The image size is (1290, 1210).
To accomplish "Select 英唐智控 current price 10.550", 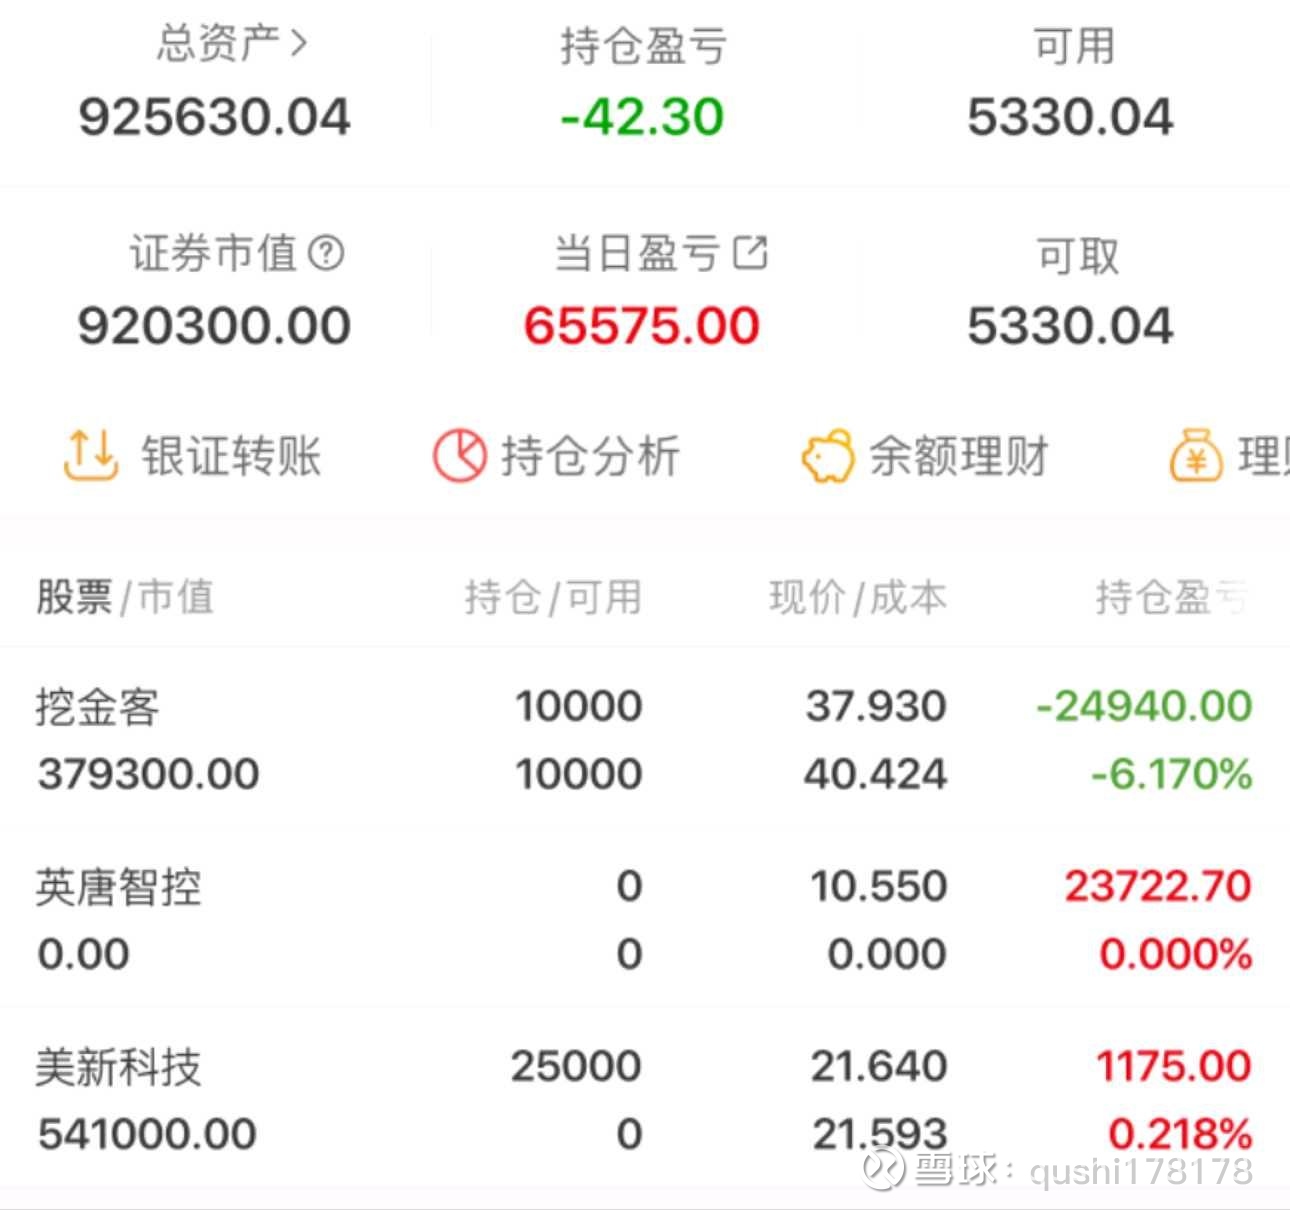I will coord(878,886).
